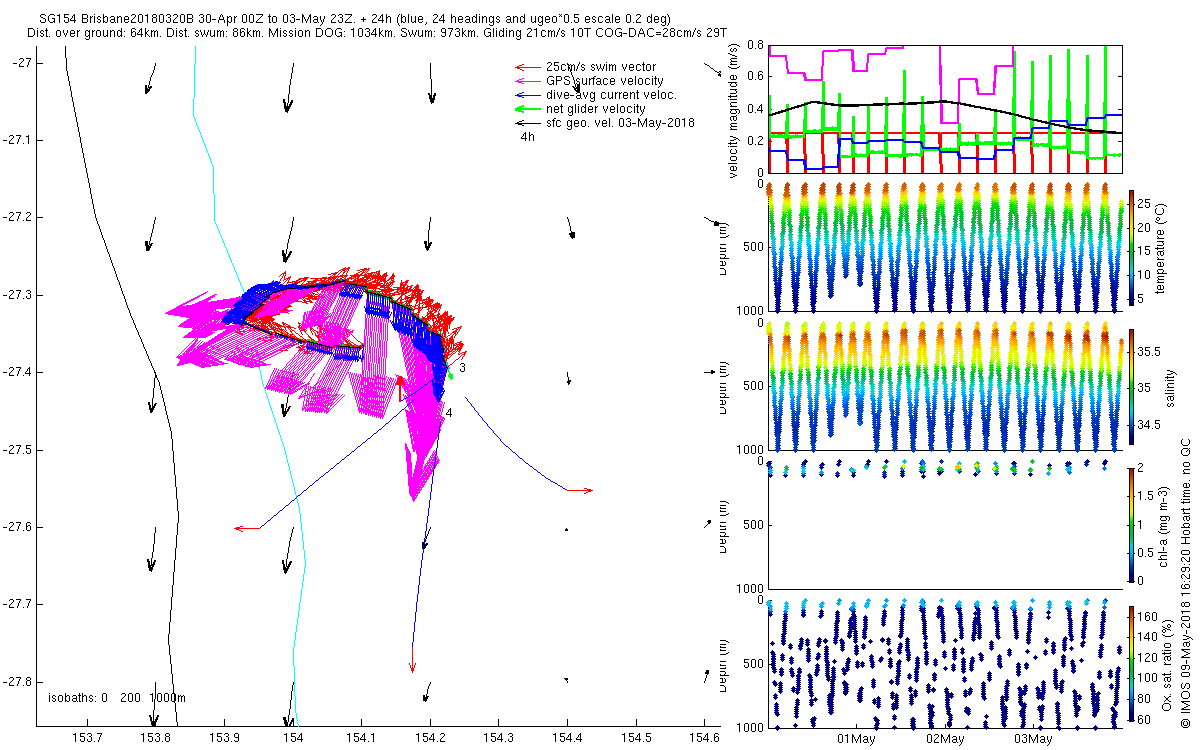Click waypoint marker '3' on the map
Image resolution: width=1200 pixels, height=750 pixels.
463,369
